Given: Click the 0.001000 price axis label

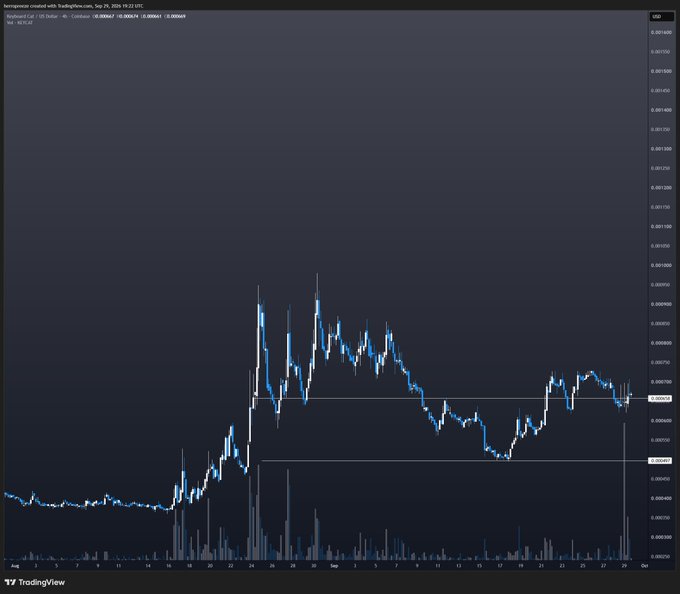Looking at the screenshot, I should [661, 265].
